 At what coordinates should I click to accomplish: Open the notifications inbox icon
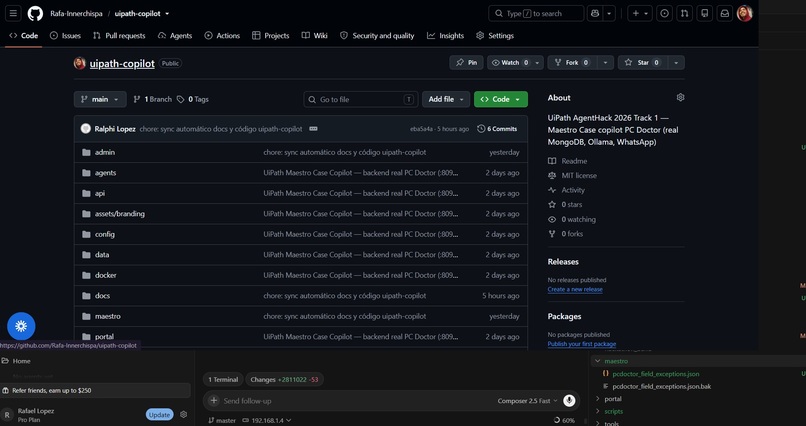click(724, 13)
